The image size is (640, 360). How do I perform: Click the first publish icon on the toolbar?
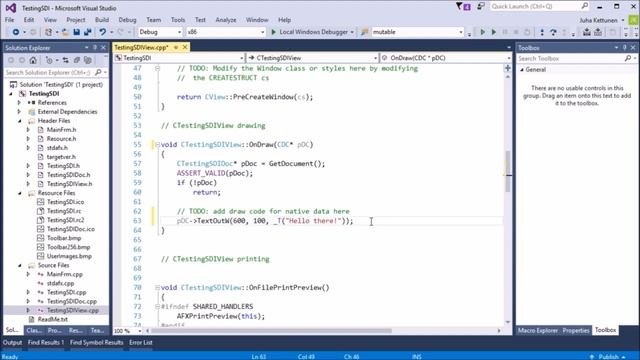coord(587,32)
